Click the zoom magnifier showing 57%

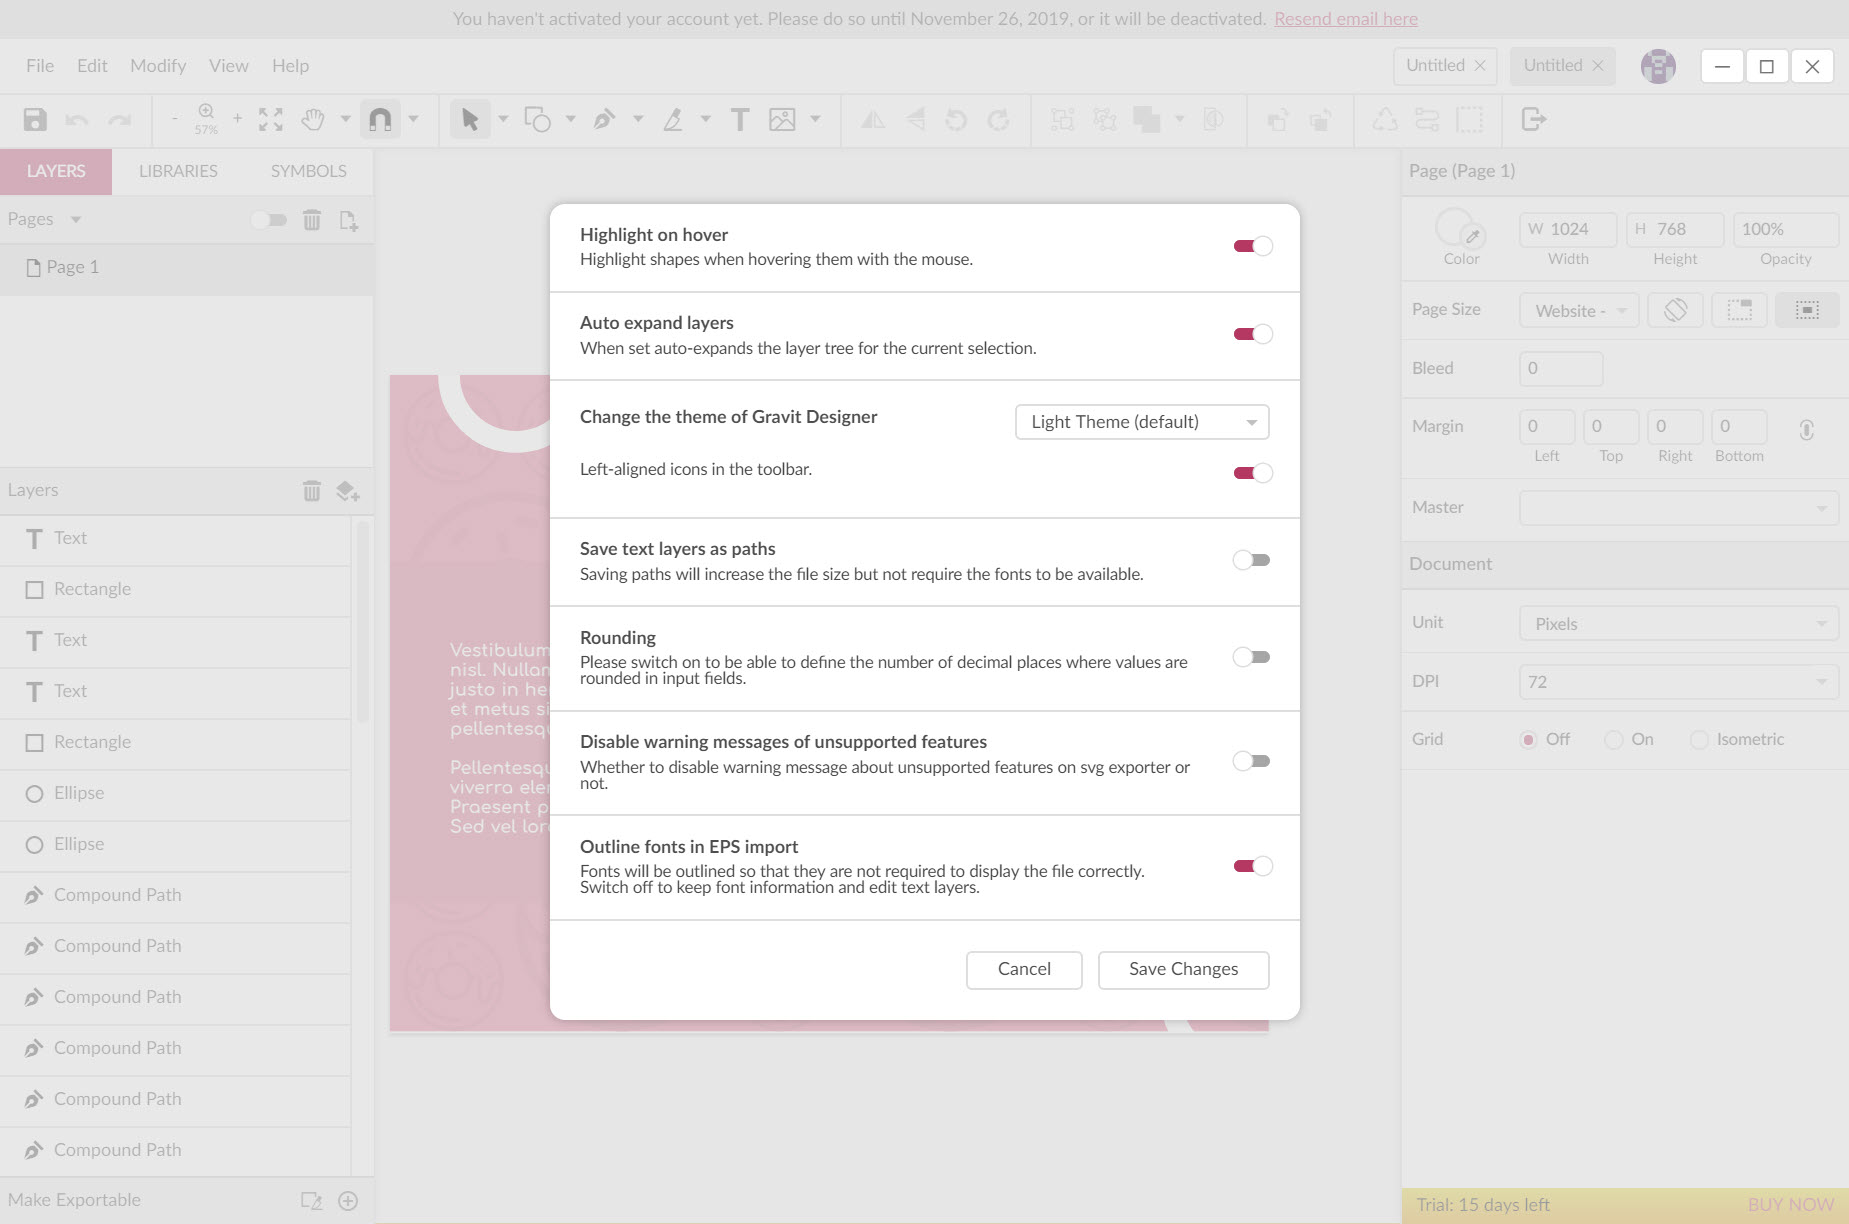coord(206,118)
